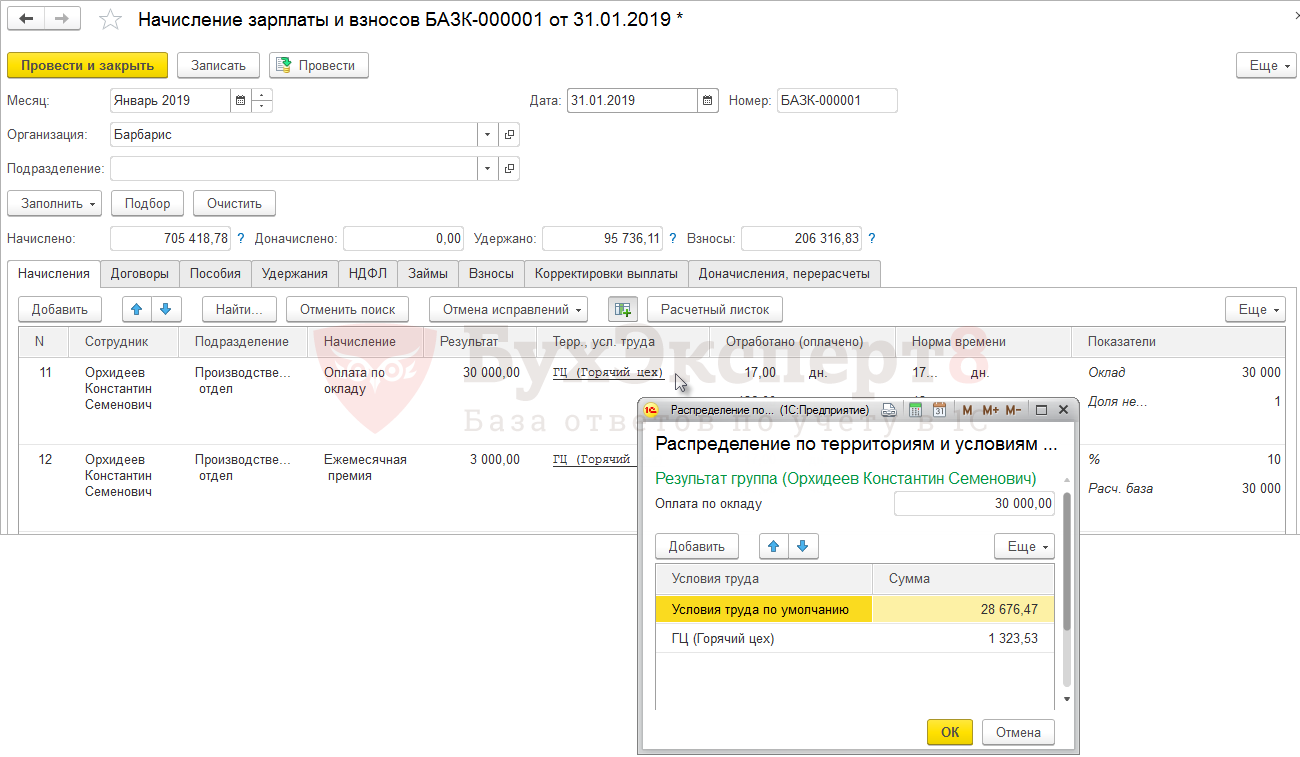
Task: Open the Организация Барбарис record form
Action: [x=509, y=135]
